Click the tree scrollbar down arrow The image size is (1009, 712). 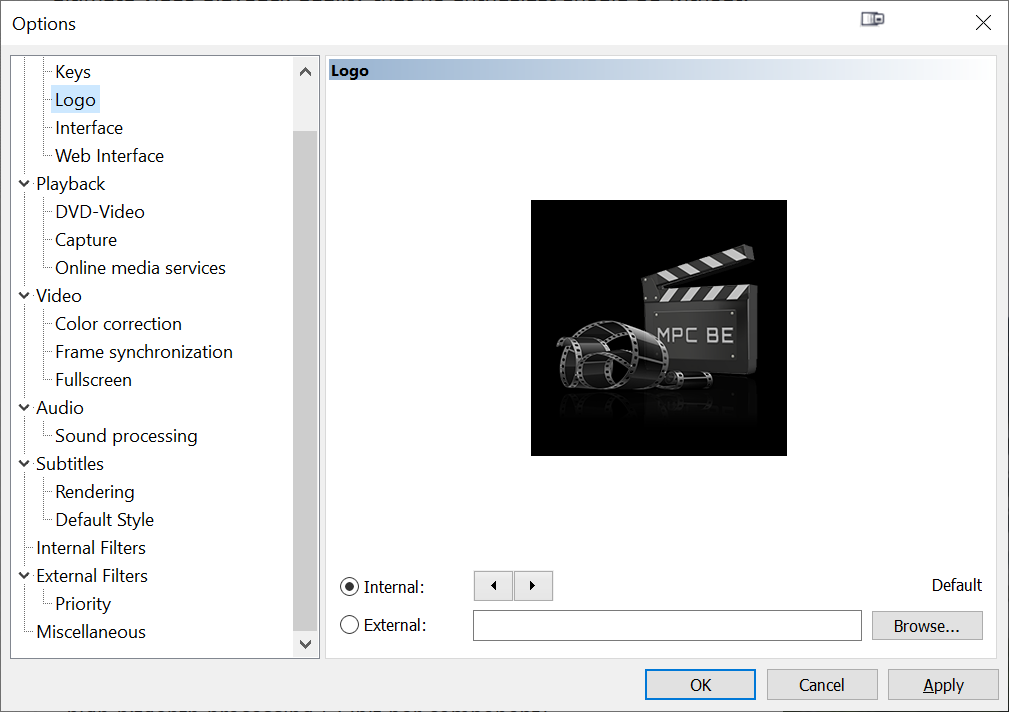(x=306, y=644)
